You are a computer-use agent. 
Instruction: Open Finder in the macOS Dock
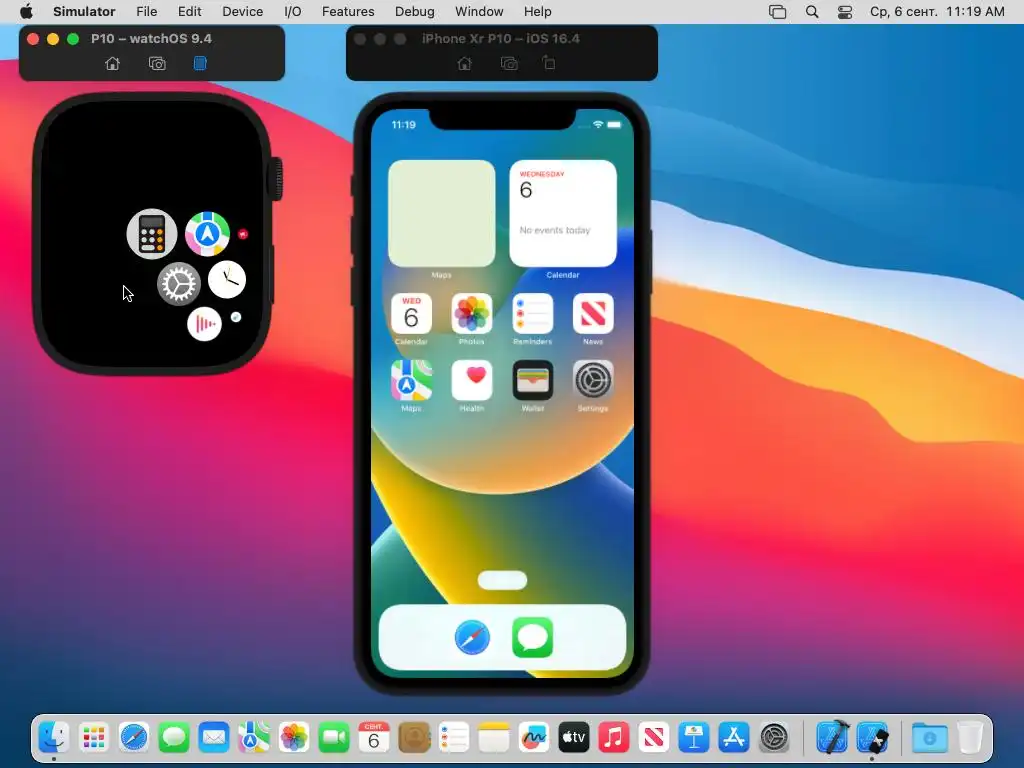coord(54,738)
